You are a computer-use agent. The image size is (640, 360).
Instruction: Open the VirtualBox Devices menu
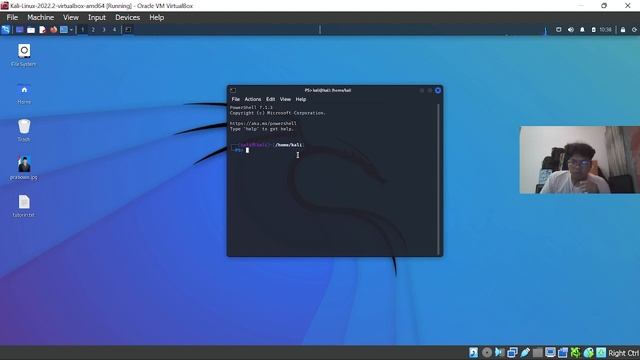(x=127, y=18)
